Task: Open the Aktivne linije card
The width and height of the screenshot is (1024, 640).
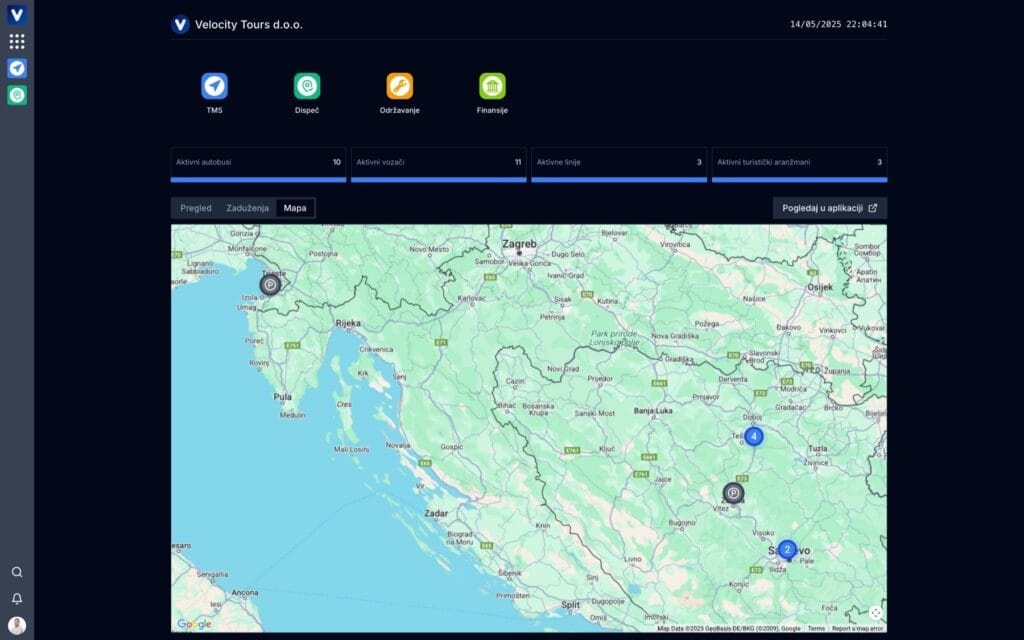Action: (x=619, y=165)
